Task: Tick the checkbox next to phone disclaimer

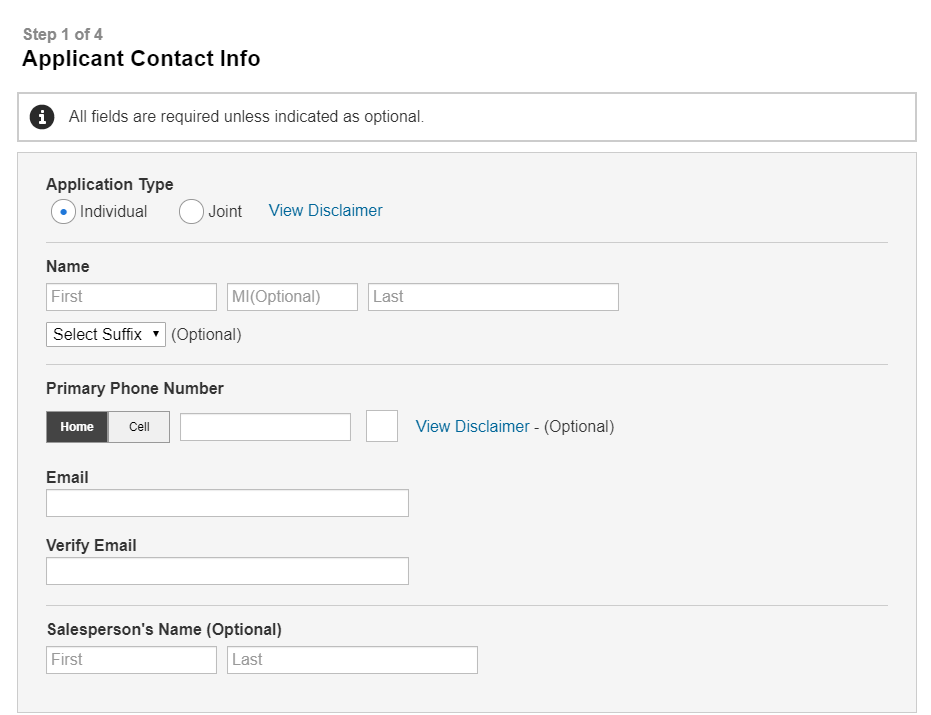Action: 382,426
